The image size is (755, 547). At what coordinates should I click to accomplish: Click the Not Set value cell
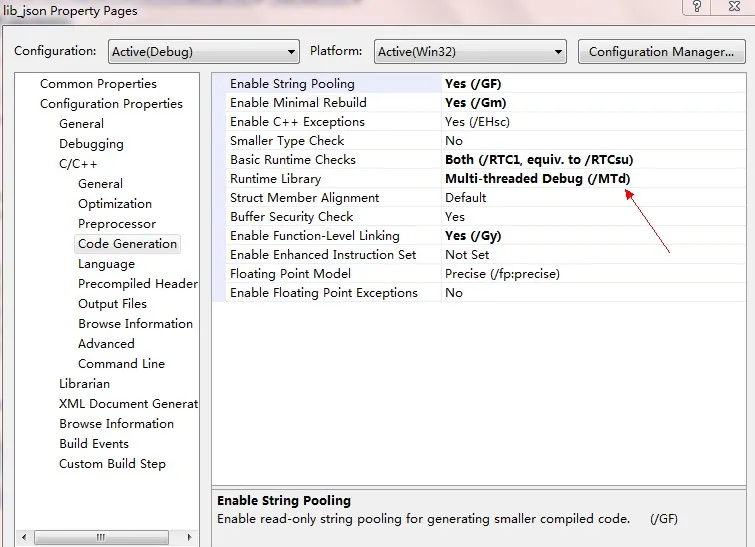[x=593, y=255]
